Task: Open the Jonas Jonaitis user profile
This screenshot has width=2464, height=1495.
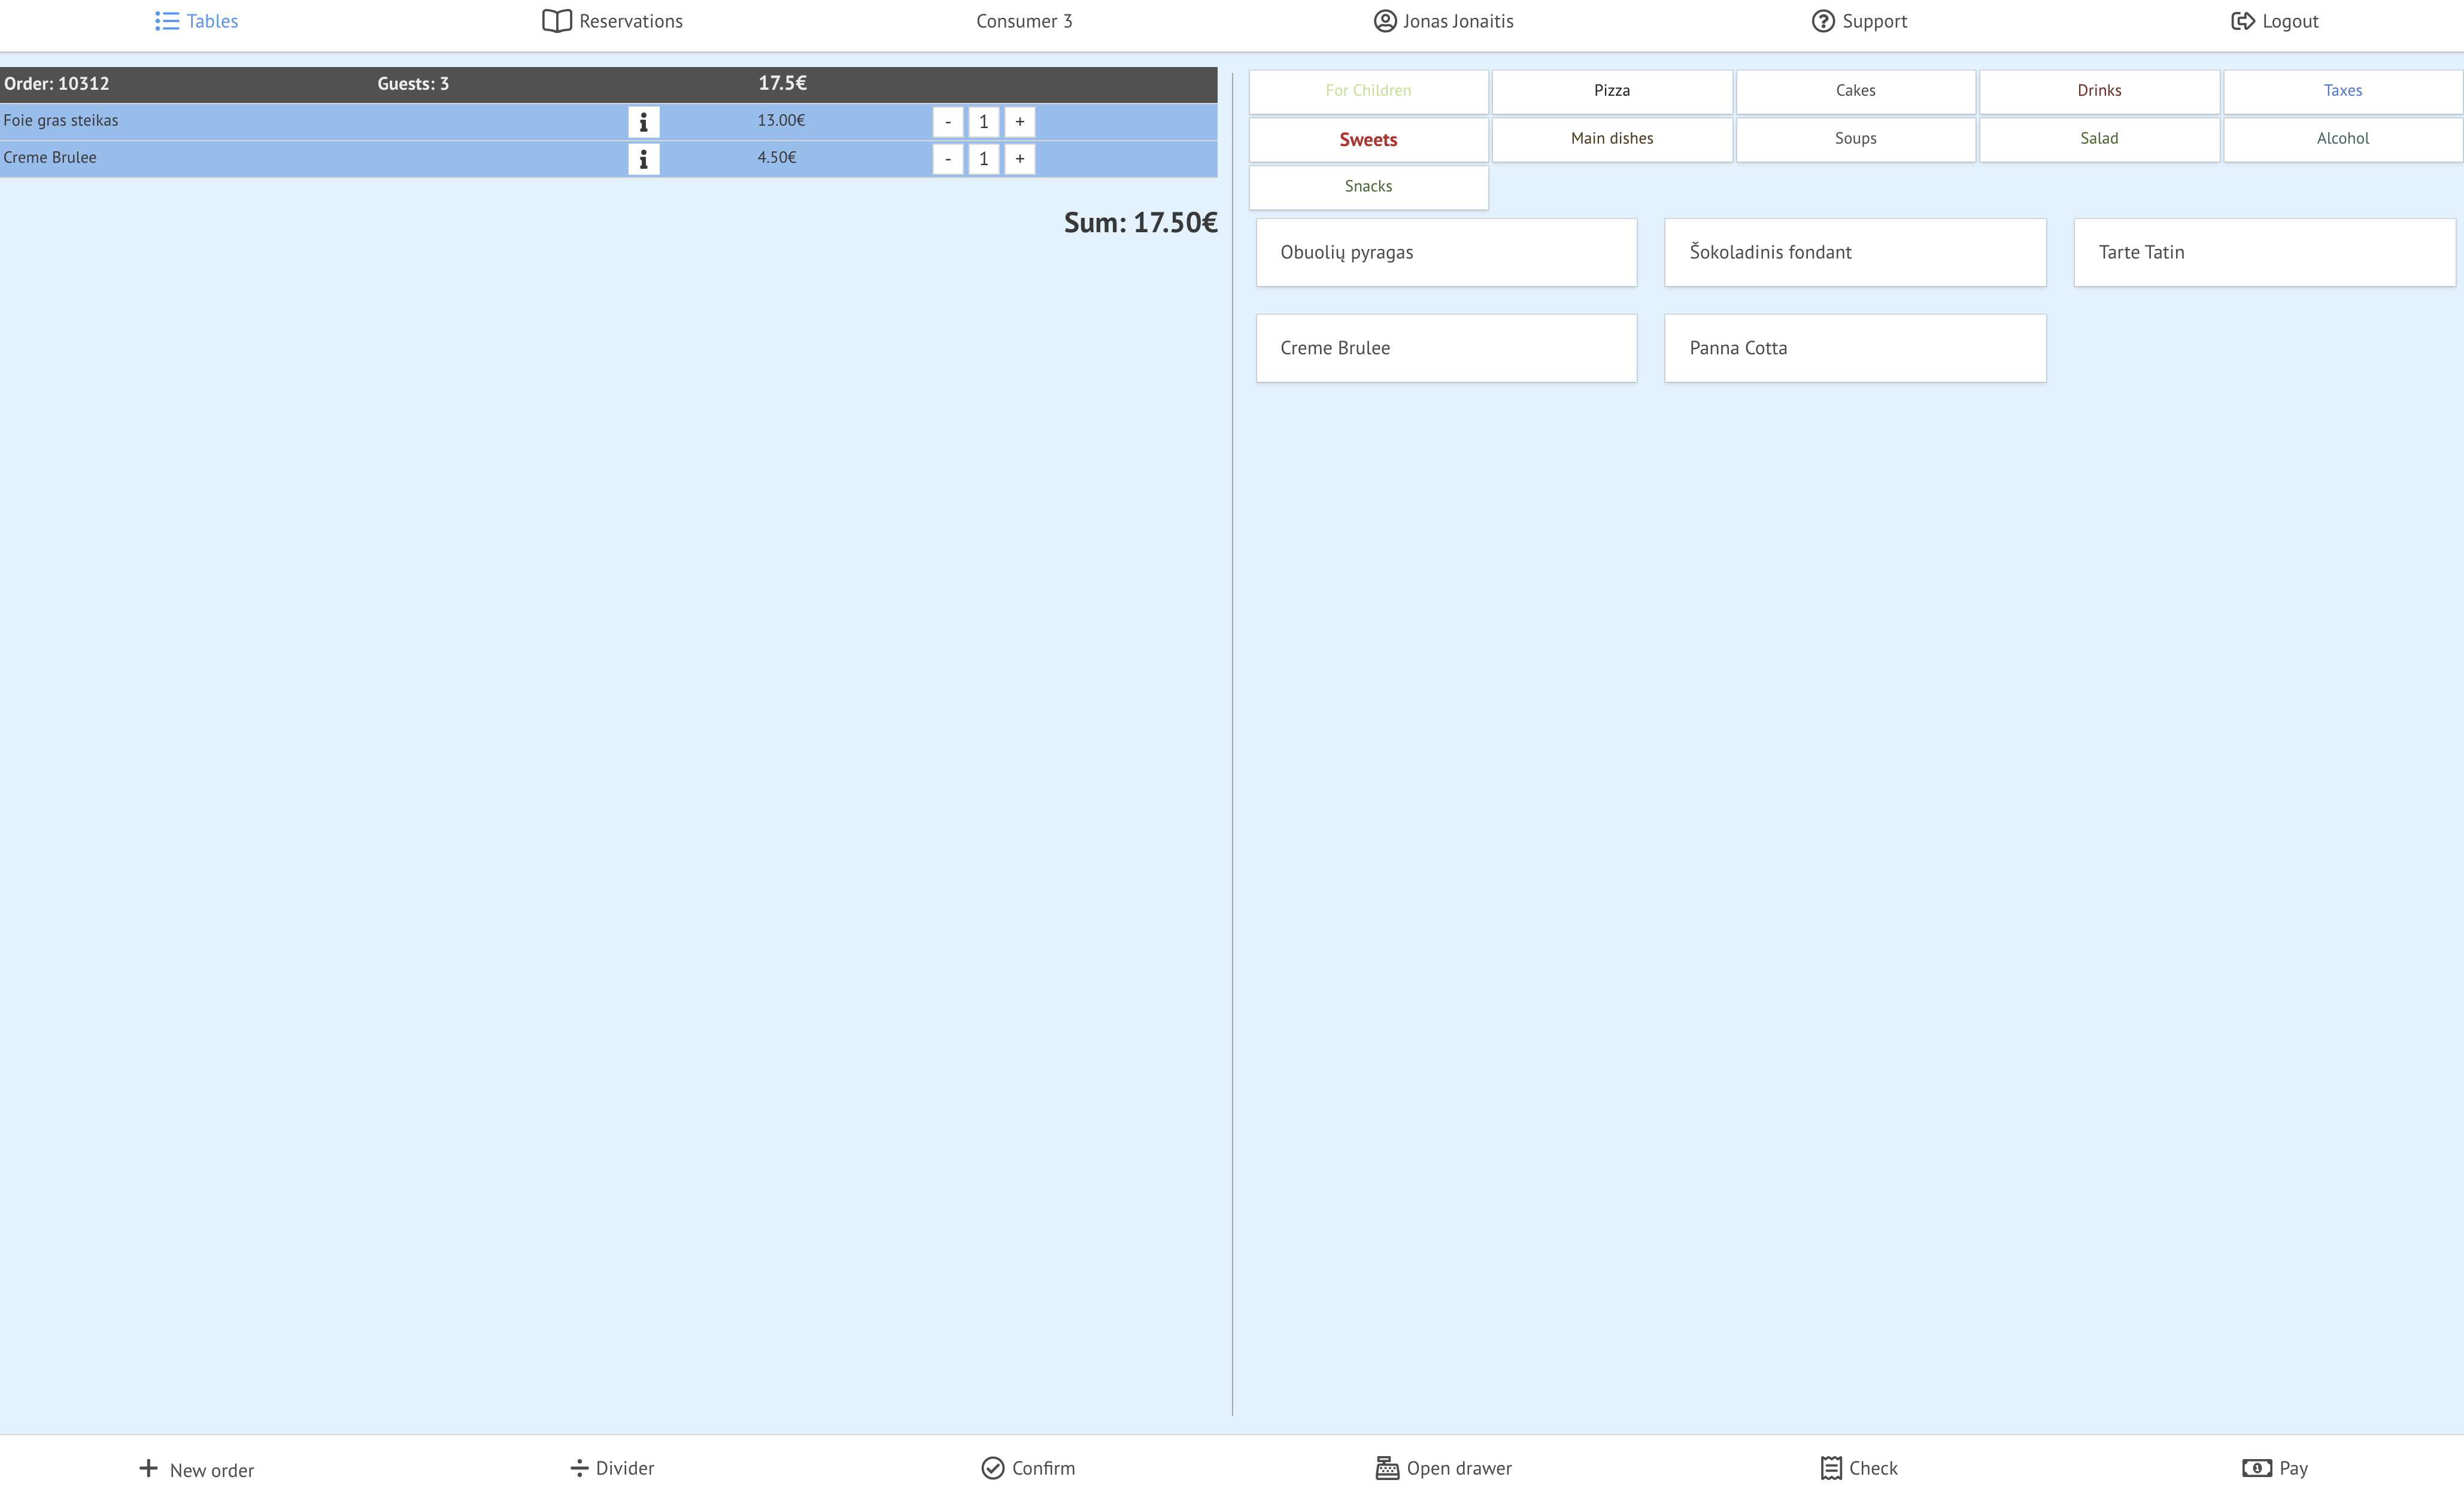Action: pyautogui.click(x=1443, y=21)
